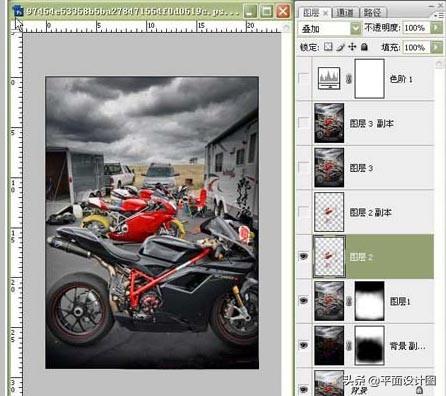Click lock all padlock icon

(364, 47)
